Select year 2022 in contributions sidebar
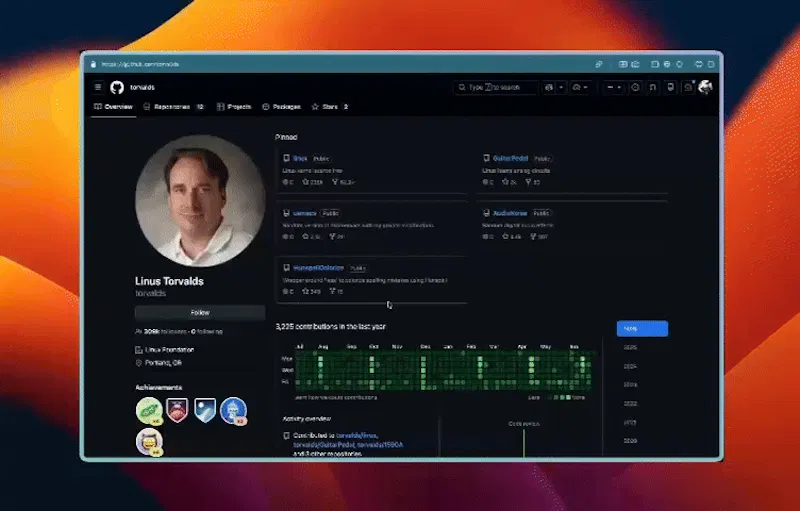 click(x=630, y=403)
